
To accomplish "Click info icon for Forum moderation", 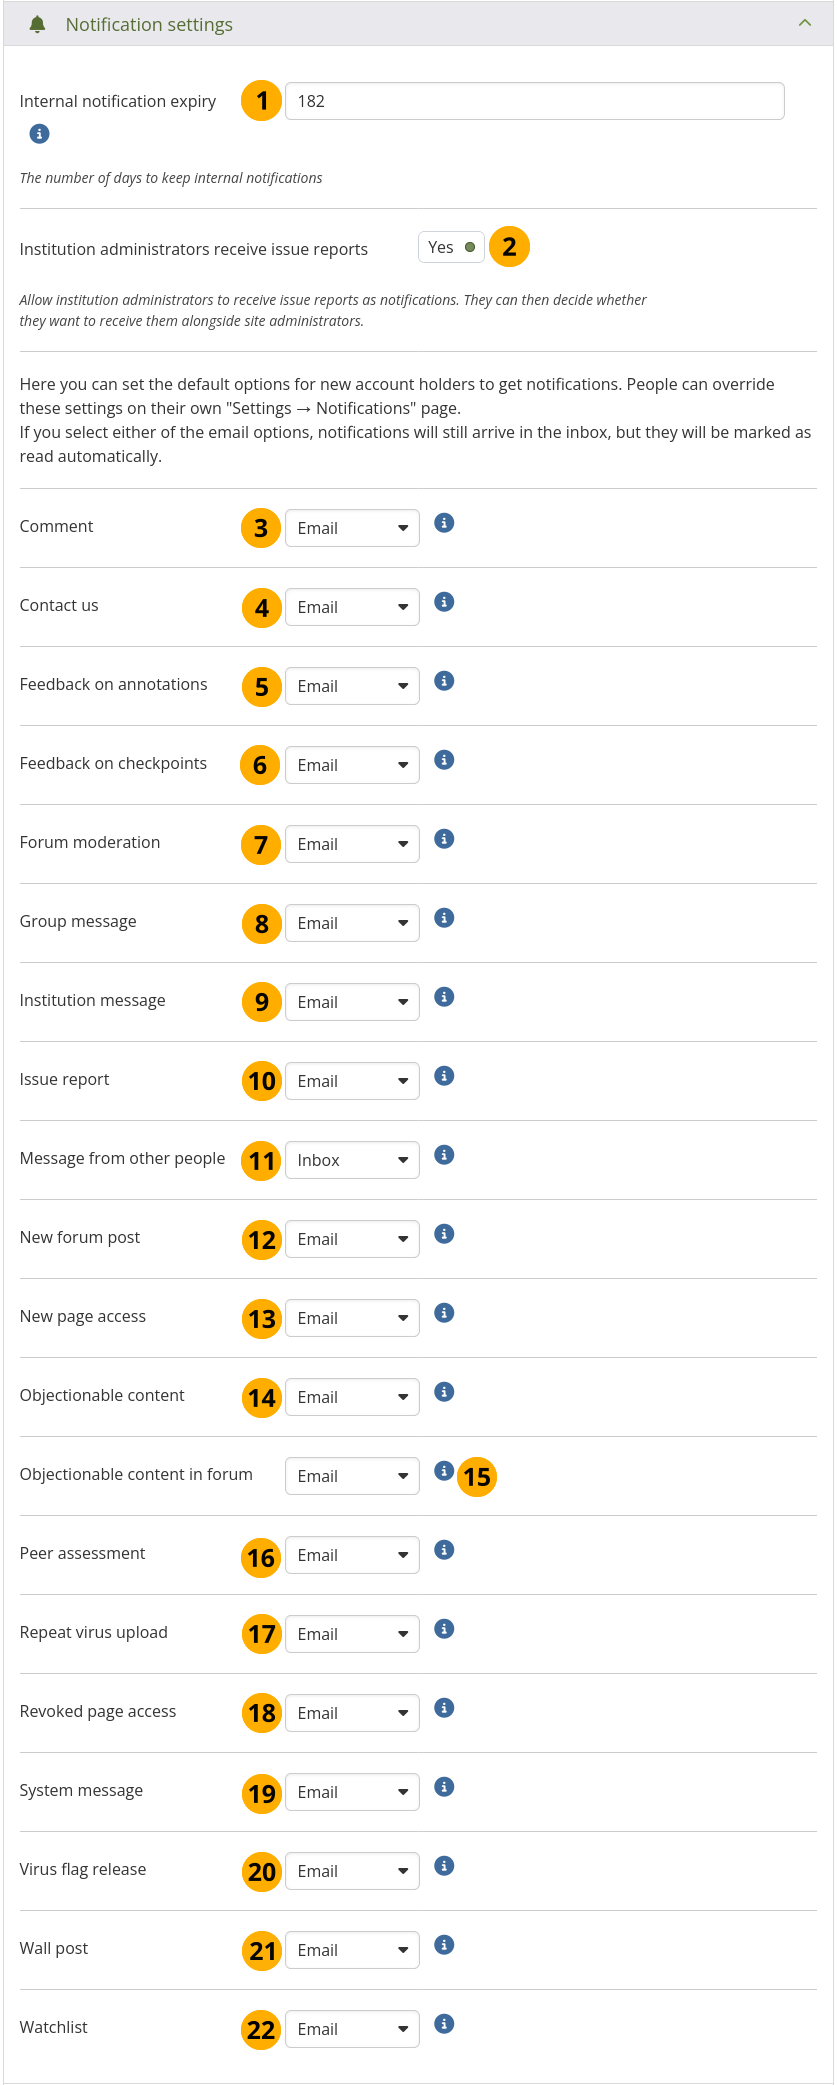I will point(445,839).
